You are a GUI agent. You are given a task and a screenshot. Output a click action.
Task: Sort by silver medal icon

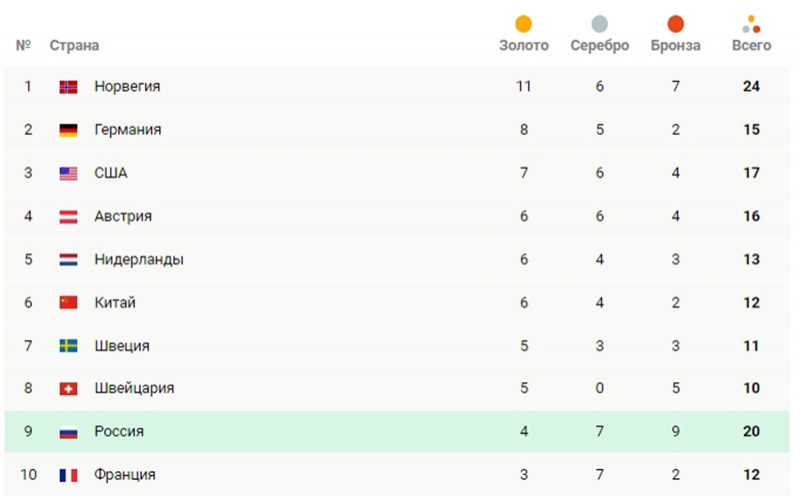[x=599, y=24]
